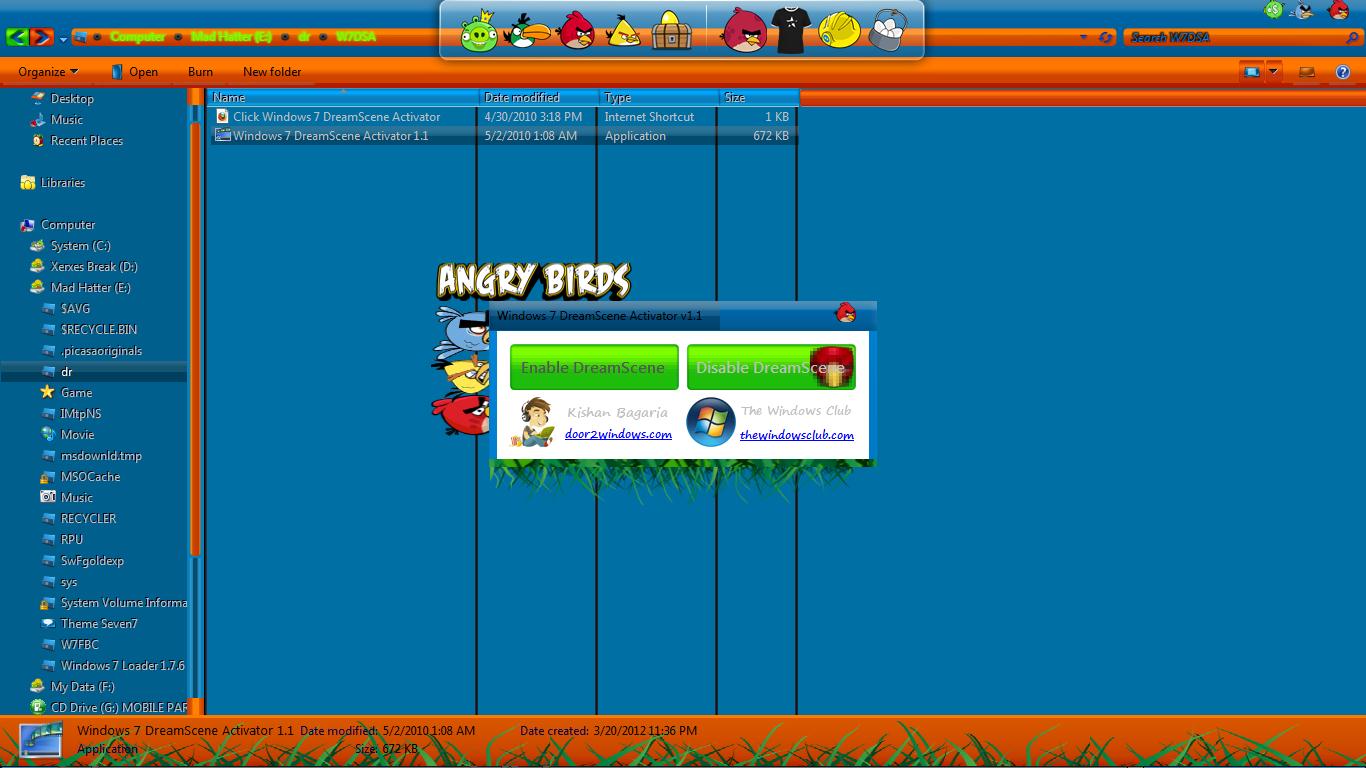The width and height of the screenshot is (1366, 768).
Task: Click the green Back arrow button
Action: click(17, 37)
